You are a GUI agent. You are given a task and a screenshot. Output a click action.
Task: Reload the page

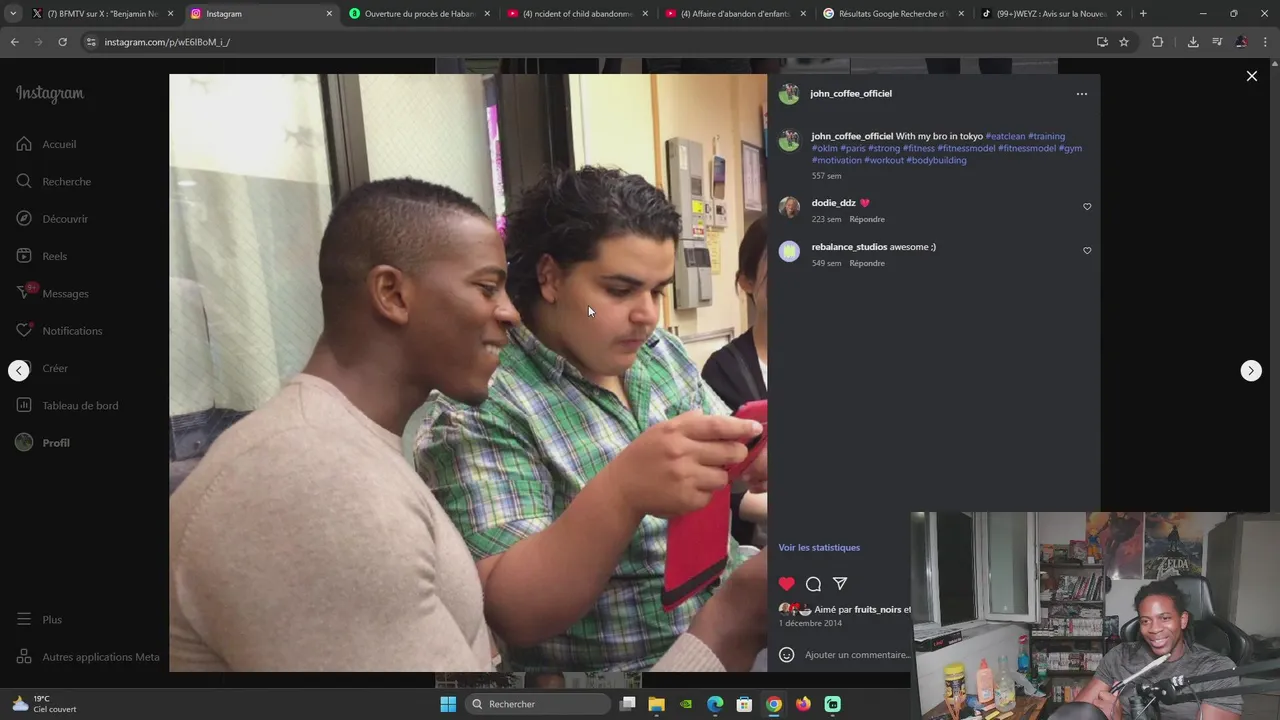pos(62,42)
